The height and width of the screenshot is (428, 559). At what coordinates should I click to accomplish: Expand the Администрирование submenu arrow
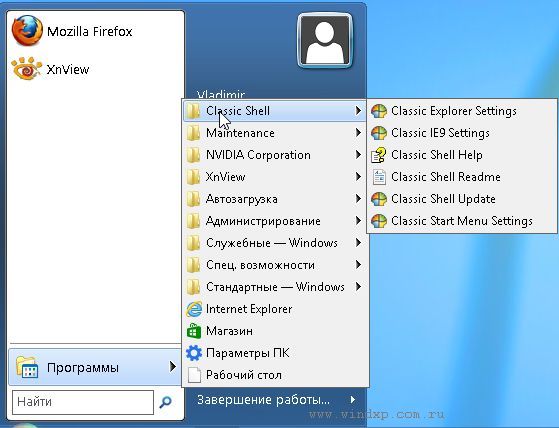coord(358,221)
